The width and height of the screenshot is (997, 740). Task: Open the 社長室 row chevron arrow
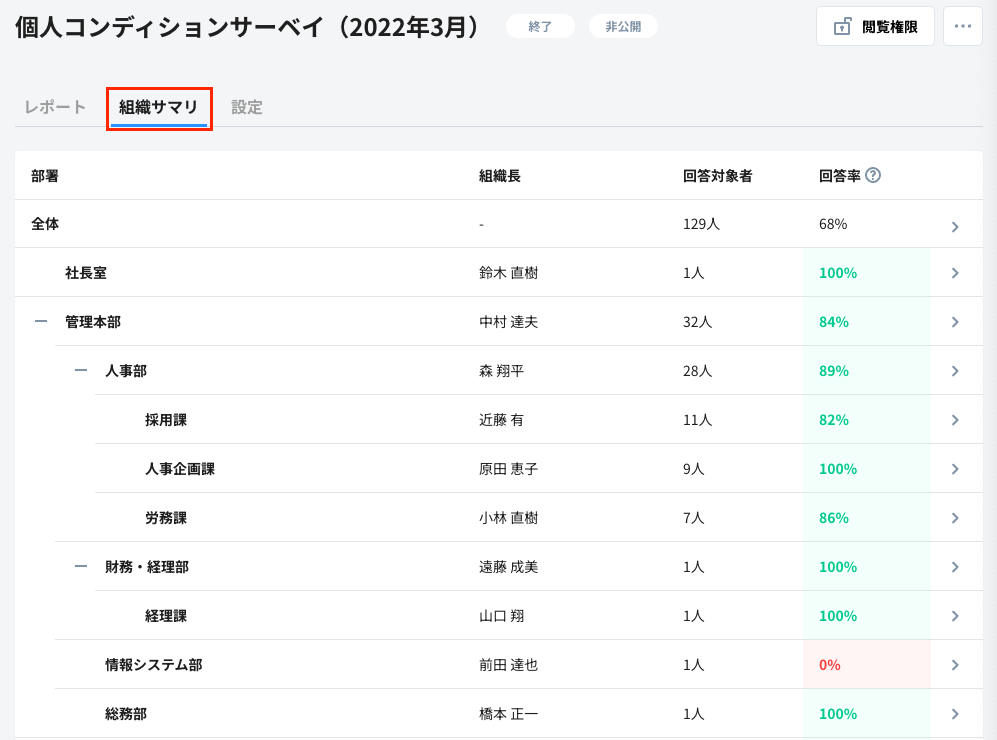click(x=955, y=272)
